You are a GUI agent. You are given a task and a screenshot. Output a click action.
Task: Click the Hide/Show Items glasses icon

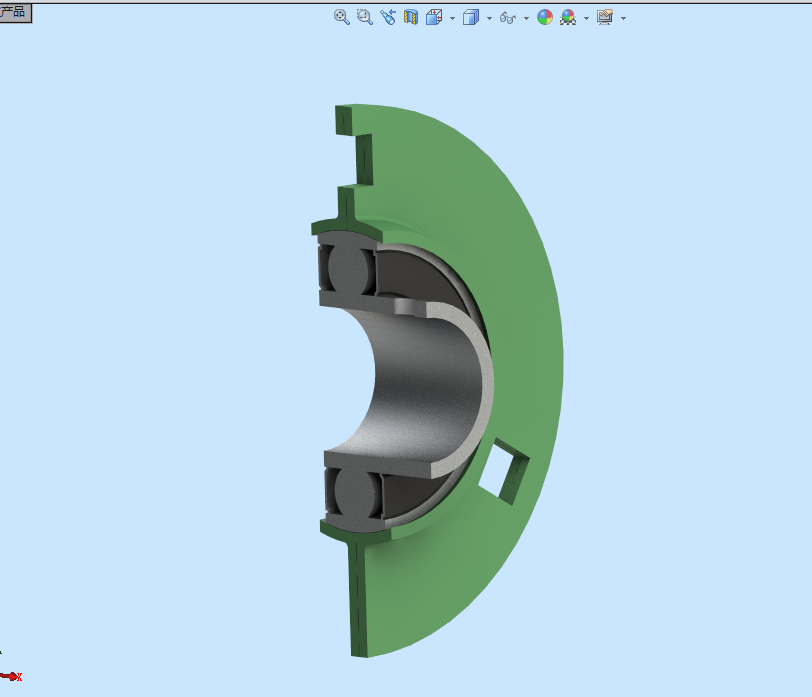pyautogui.click(x=508, y=18)
